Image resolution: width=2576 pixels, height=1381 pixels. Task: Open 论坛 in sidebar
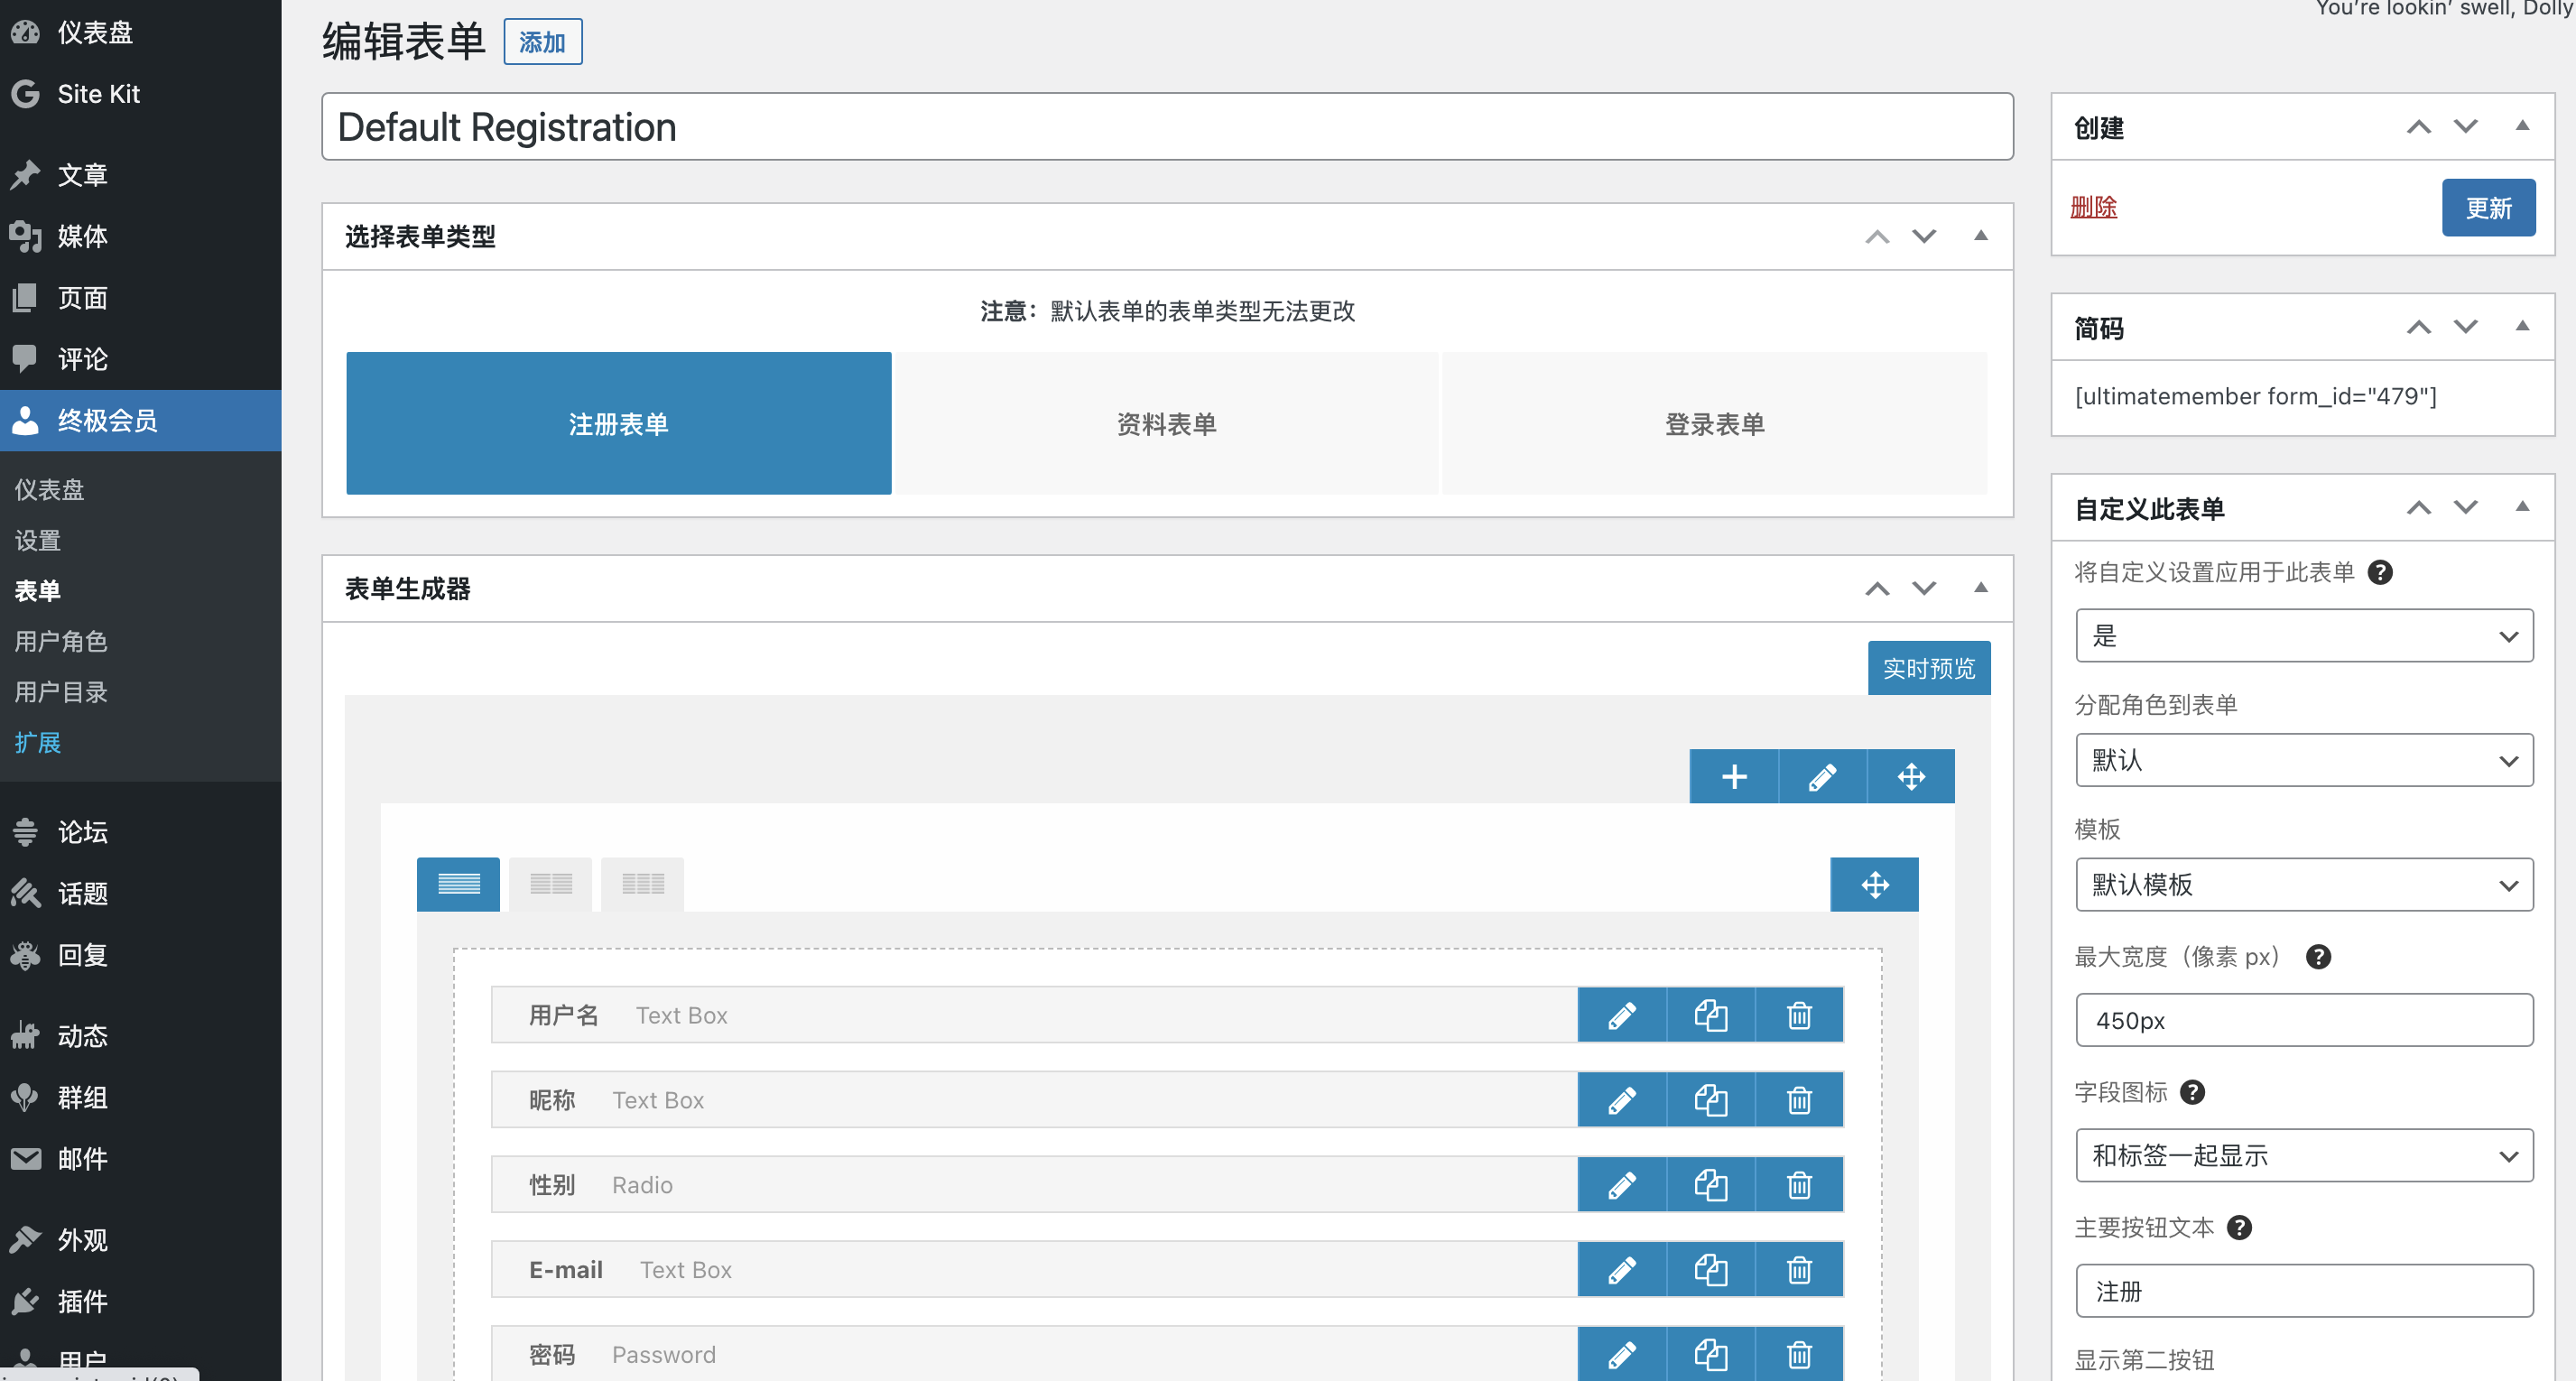click(x=82, y=832)
